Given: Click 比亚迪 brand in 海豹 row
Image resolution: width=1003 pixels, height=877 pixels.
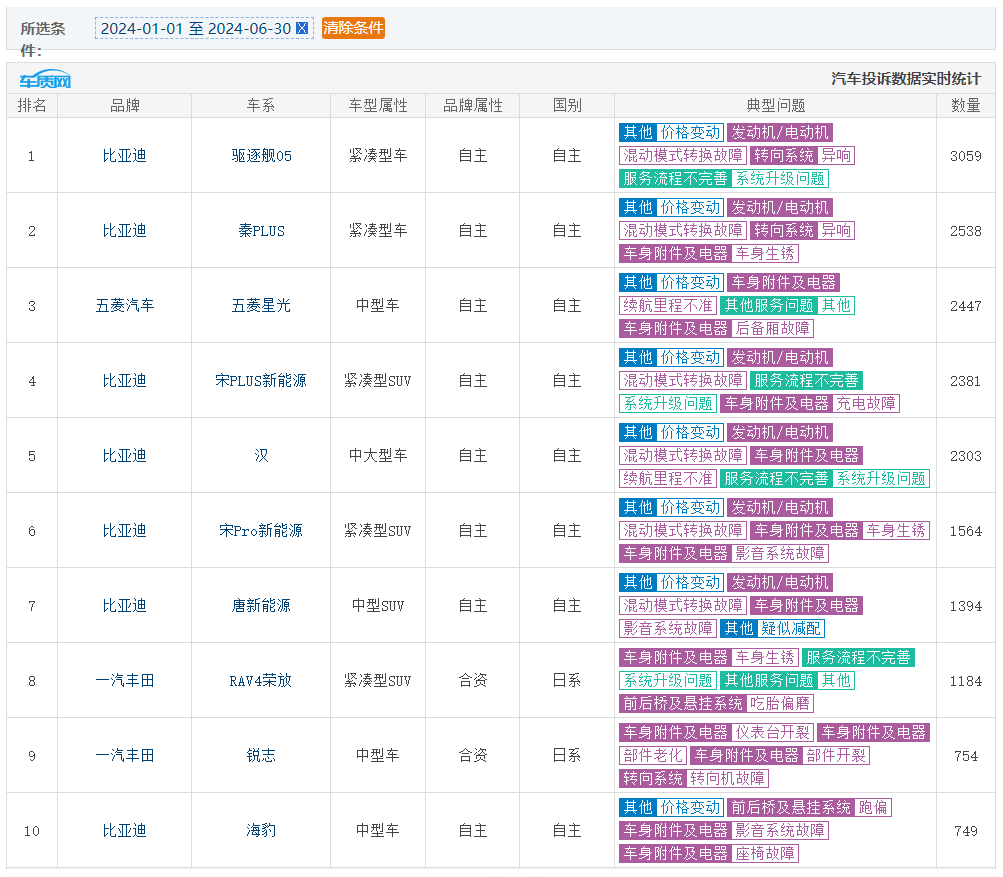Looking at the screenshot, I should pos(125,830).
